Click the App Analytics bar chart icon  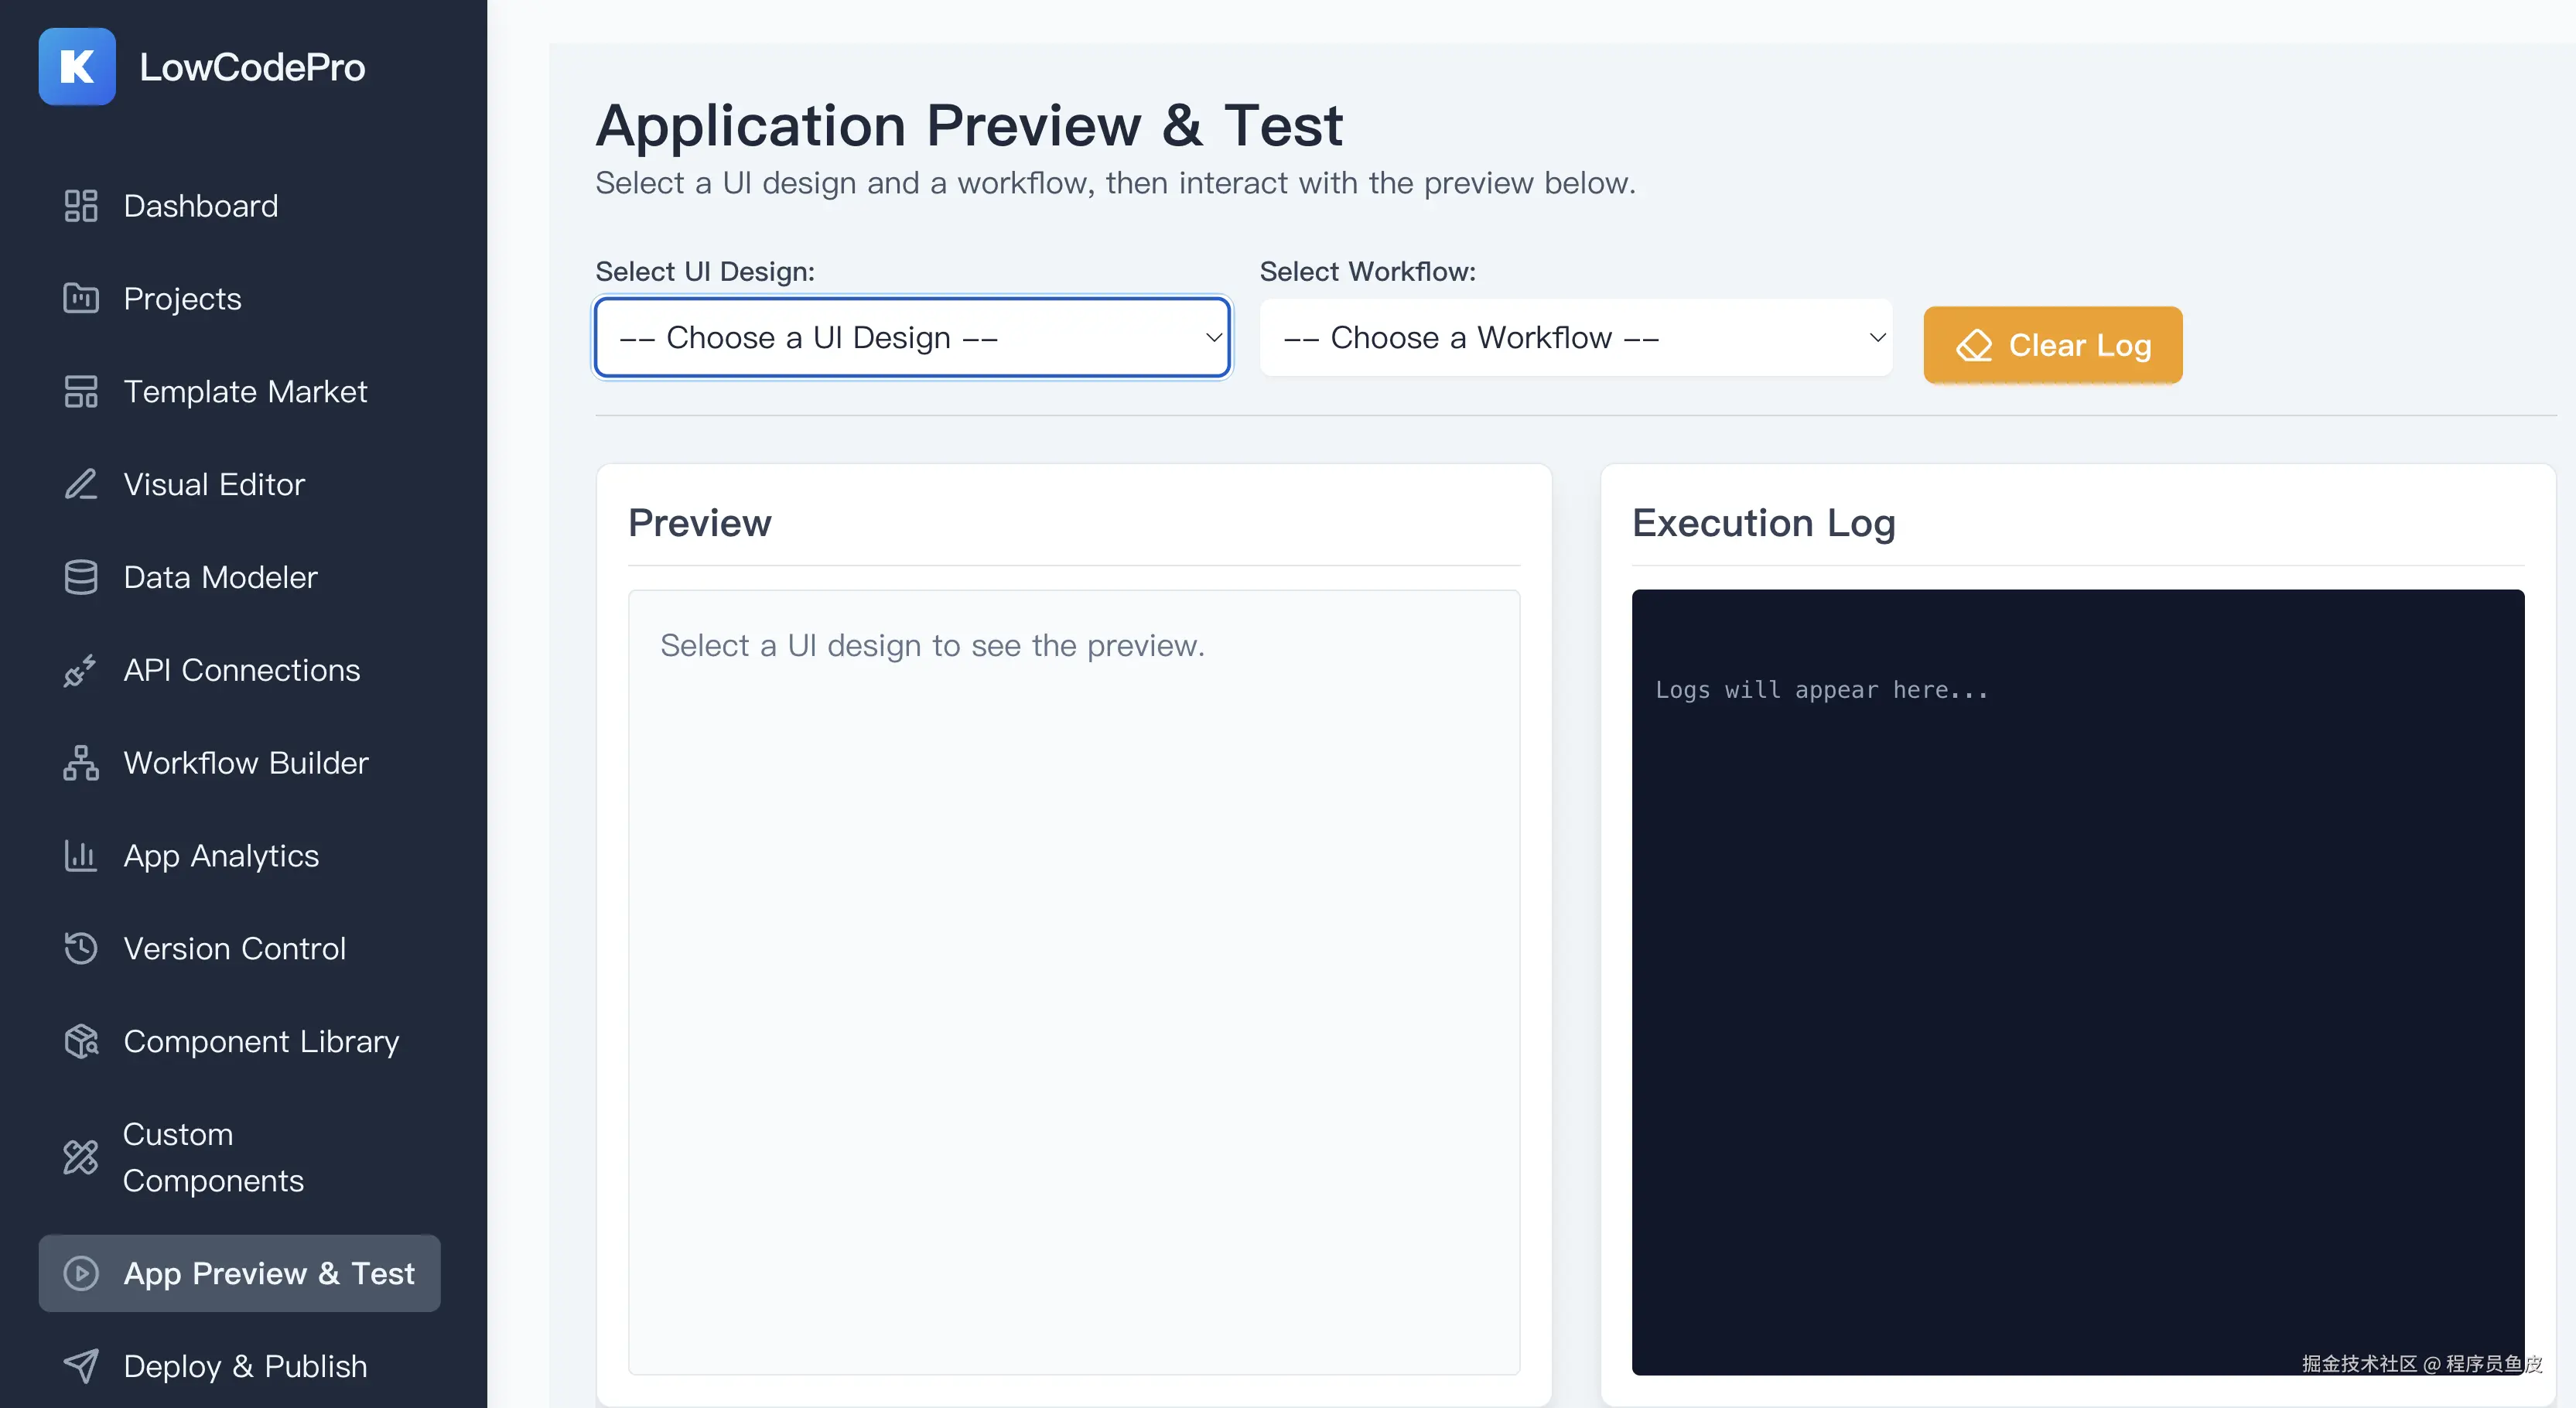81,856
